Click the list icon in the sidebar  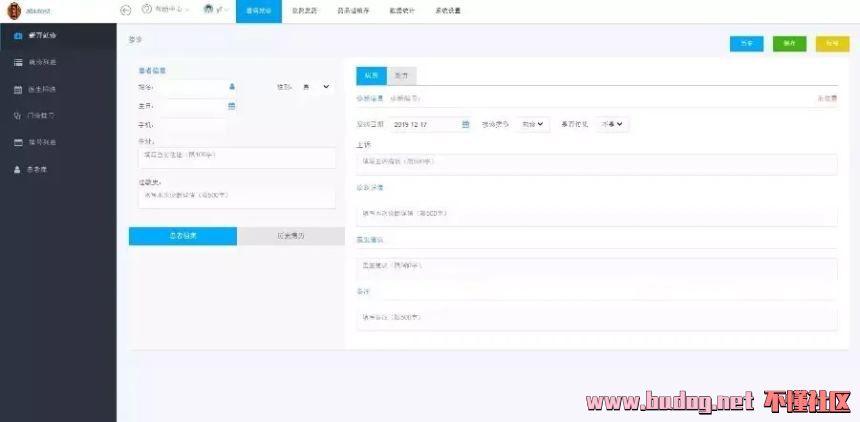18,63
